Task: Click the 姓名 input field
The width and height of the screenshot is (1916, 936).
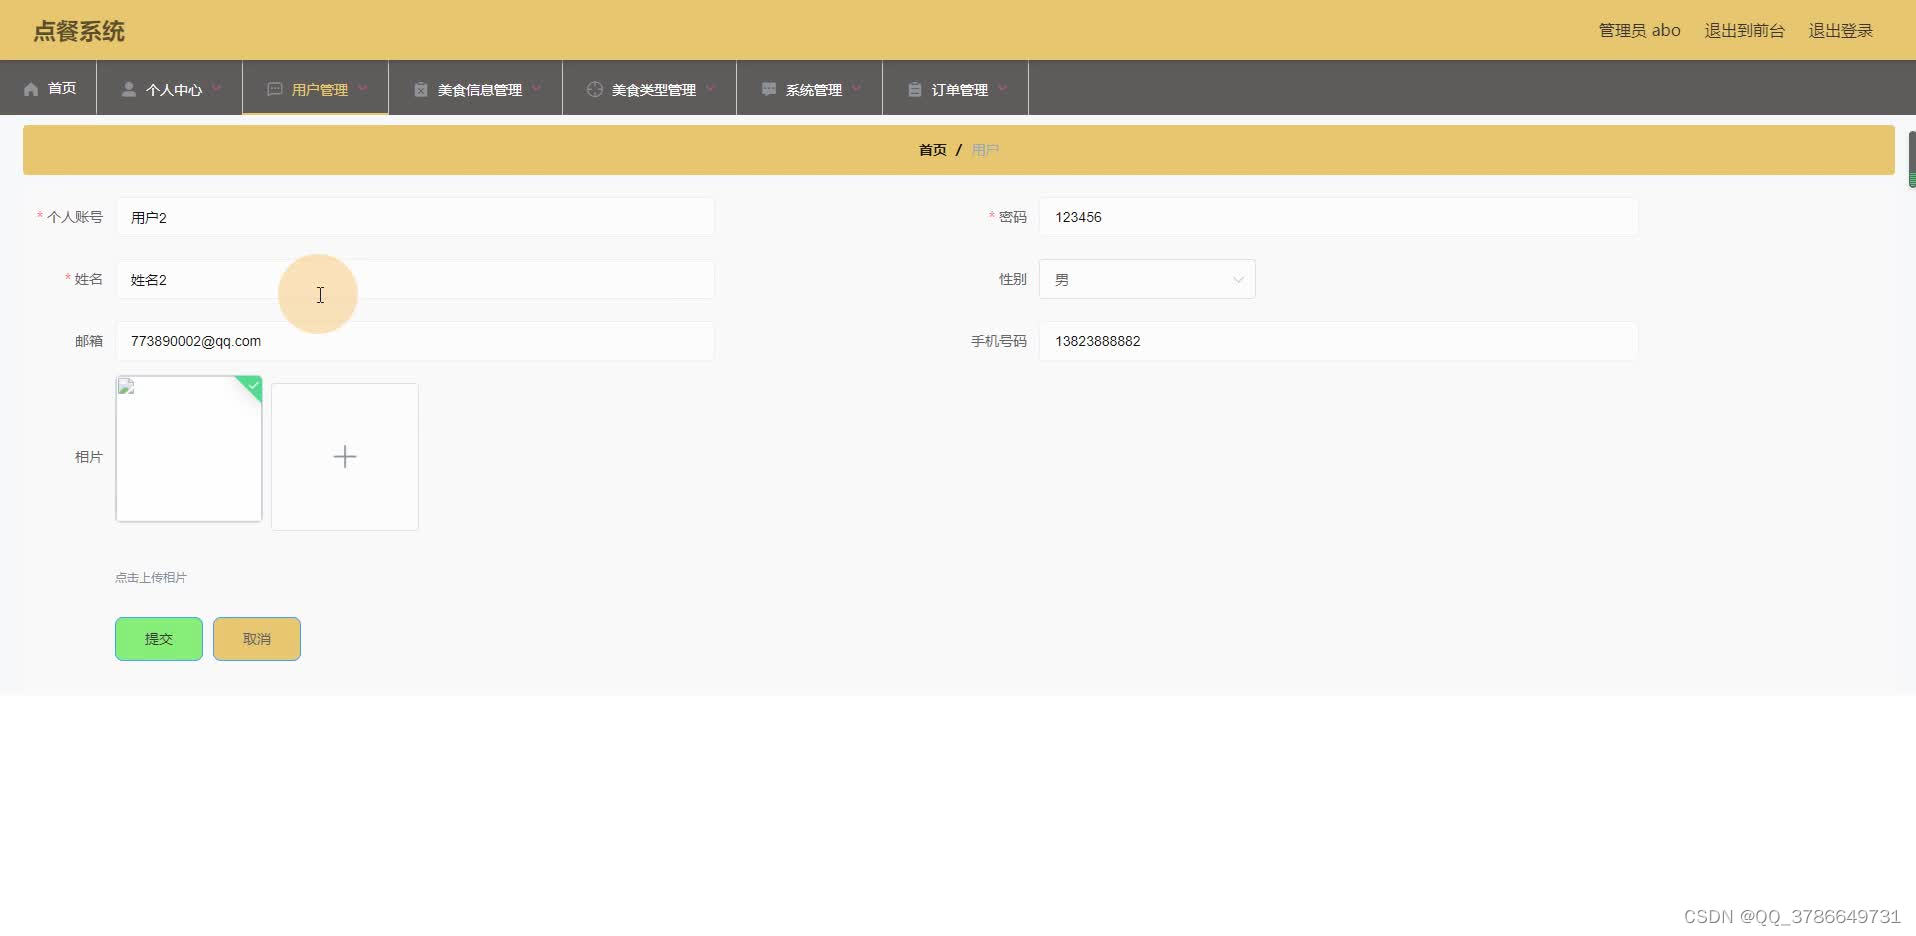Action: coord(415,279)
